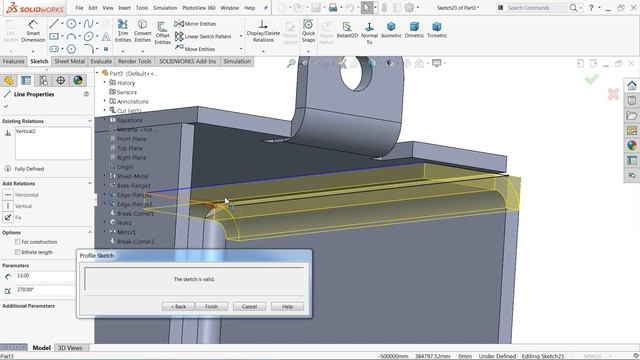Click the angle field 270.00°
The image size is (640, 360).
[x=45, y=290]
